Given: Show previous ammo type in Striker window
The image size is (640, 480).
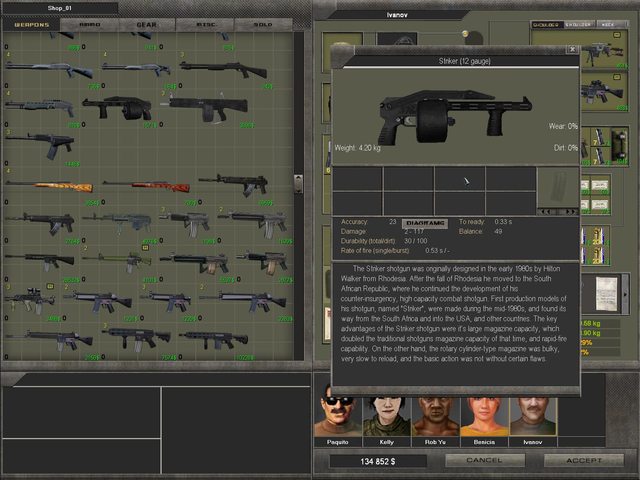Looking at the screenshot, I should tap(547, 211).
